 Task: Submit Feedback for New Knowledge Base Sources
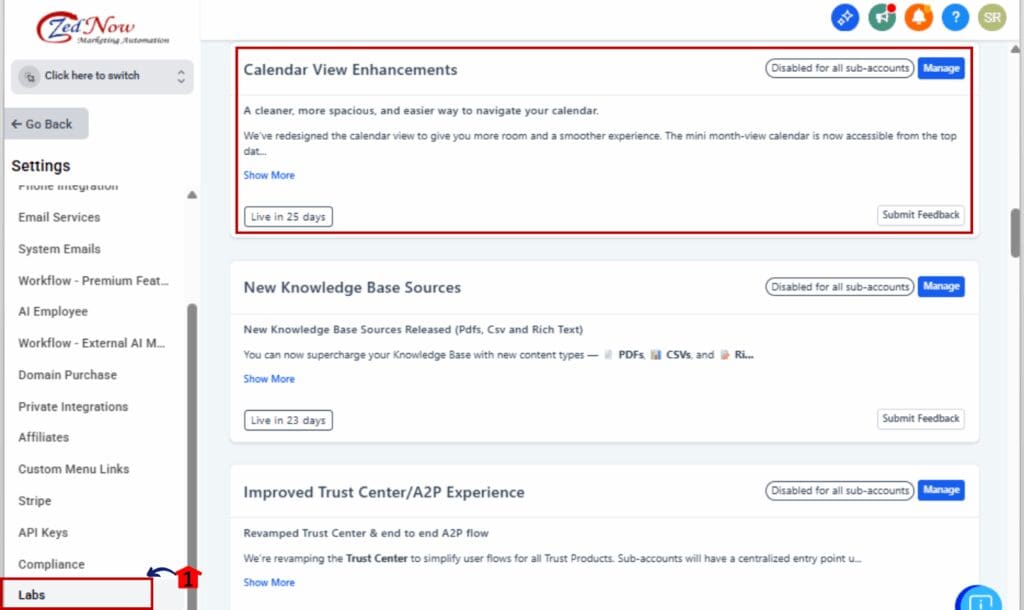(920, 418)
